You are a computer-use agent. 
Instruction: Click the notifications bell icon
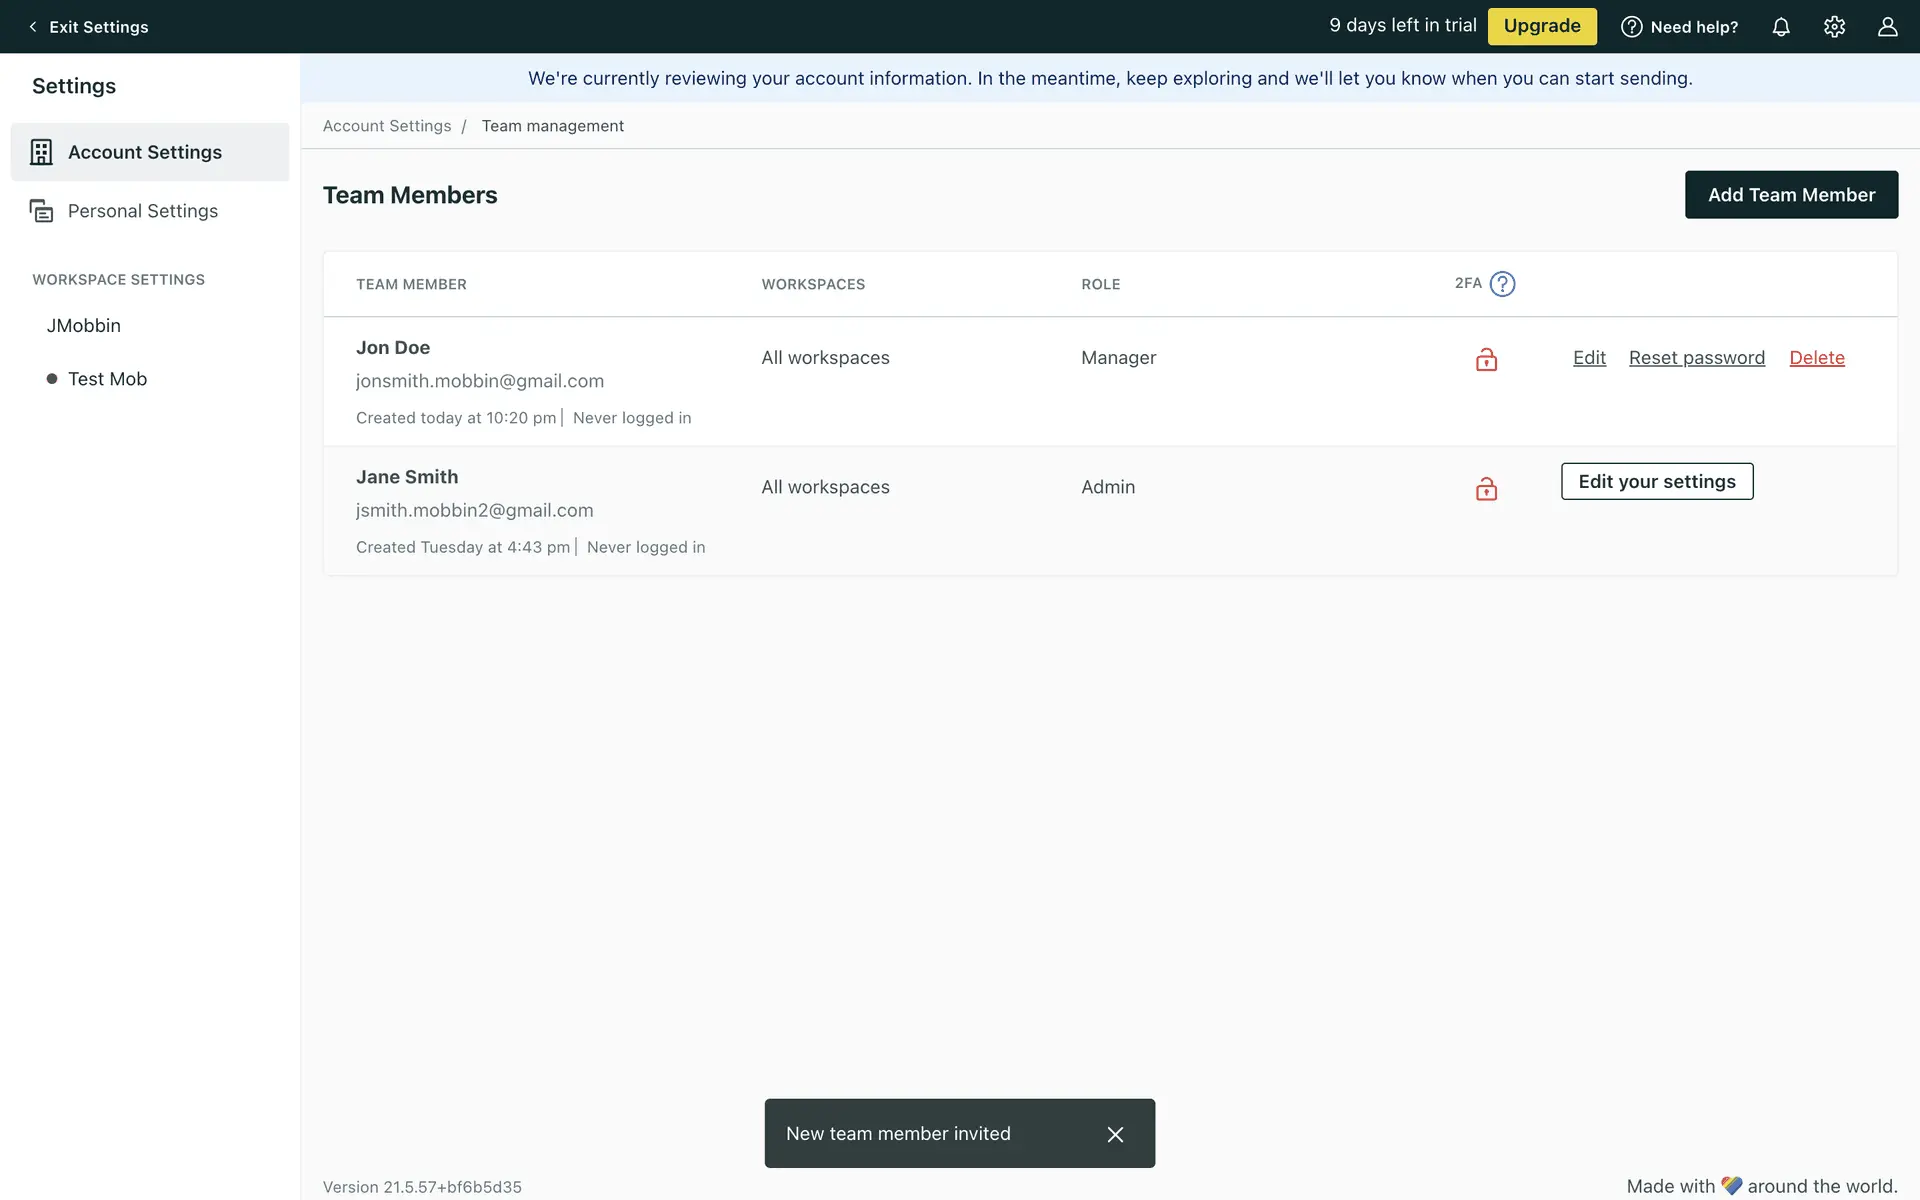click(1781, 27)
